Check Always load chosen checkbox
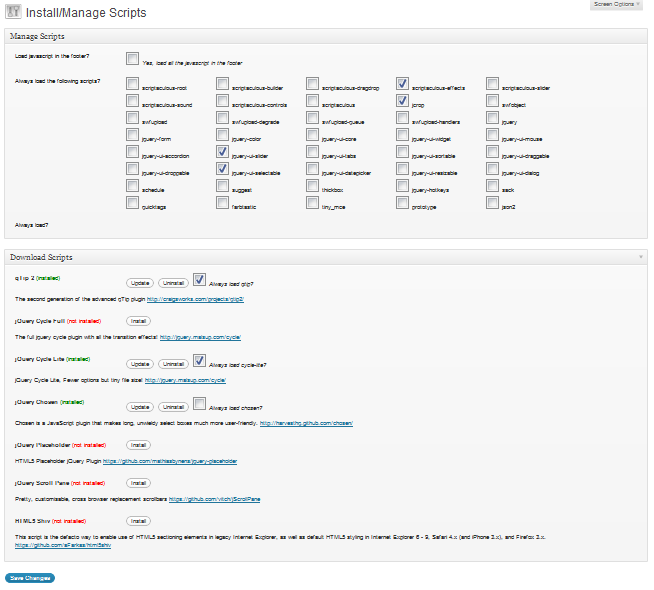 [x=199, y=403]
